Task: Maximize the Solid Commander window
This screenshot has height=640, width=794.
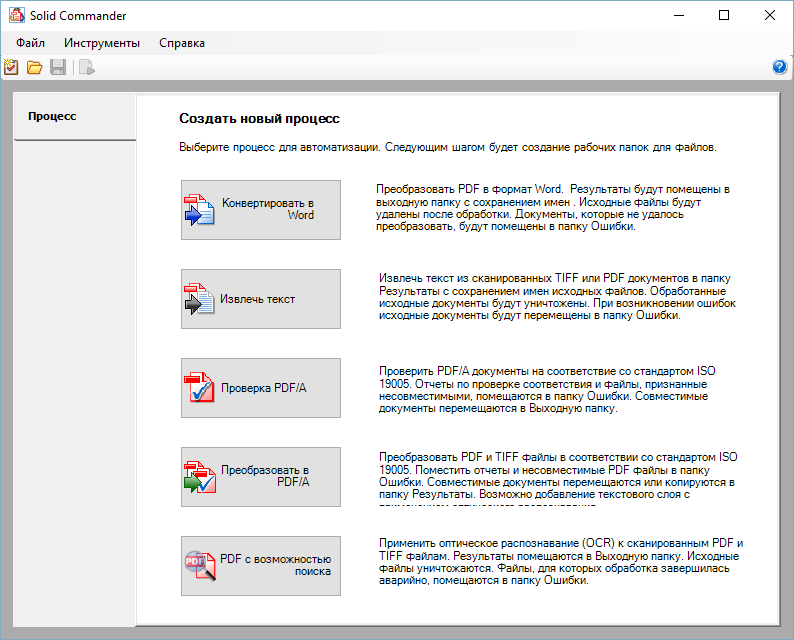Action: pyautogui.click(x=724, y=15)
